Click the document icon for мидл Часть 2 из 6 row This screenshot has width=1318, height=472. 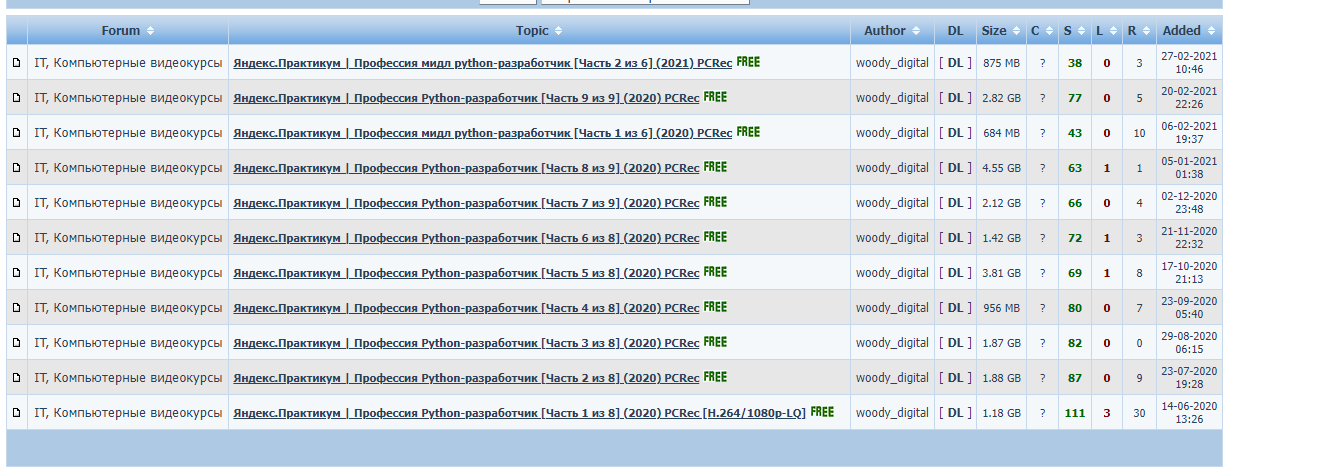[x=16, y=63]
